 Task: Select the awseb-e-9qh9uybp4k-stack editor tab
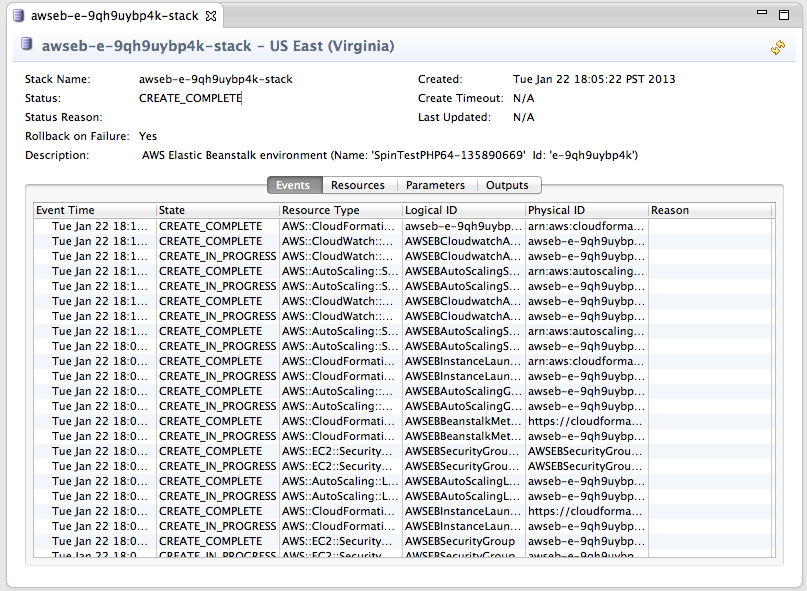[114, 16]
